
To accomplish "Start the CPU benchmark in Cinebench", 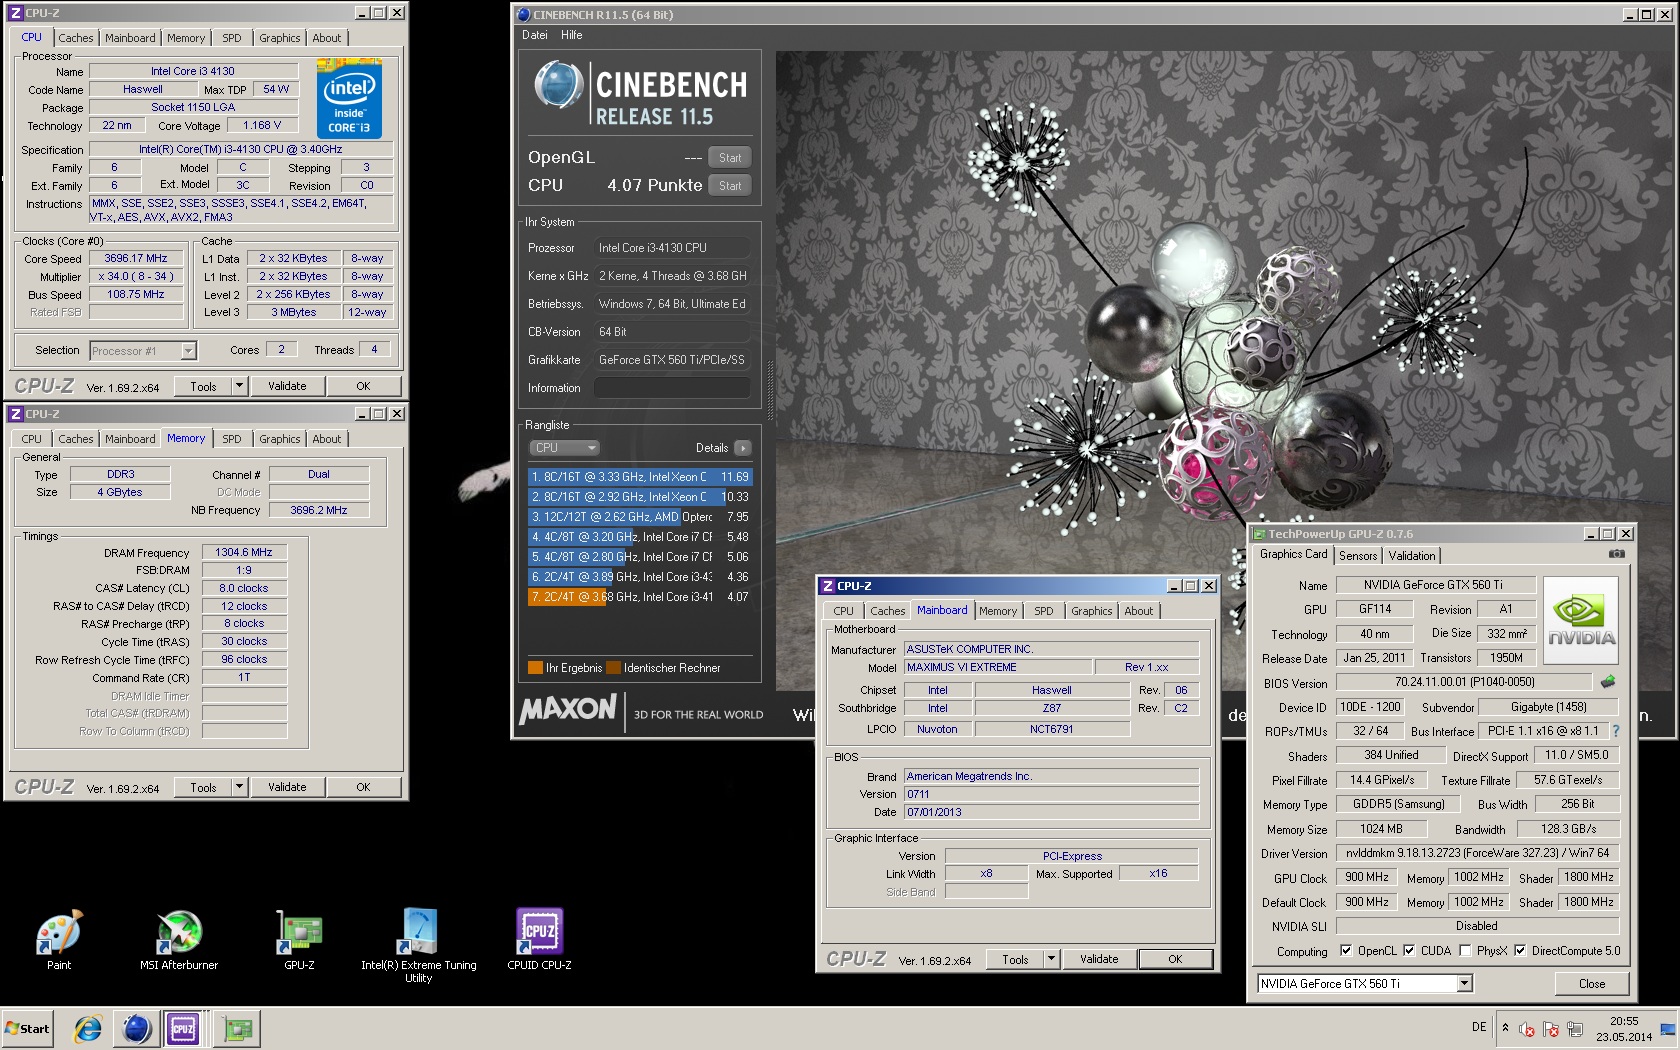I will pyautogui.click(x=730, y=186).
